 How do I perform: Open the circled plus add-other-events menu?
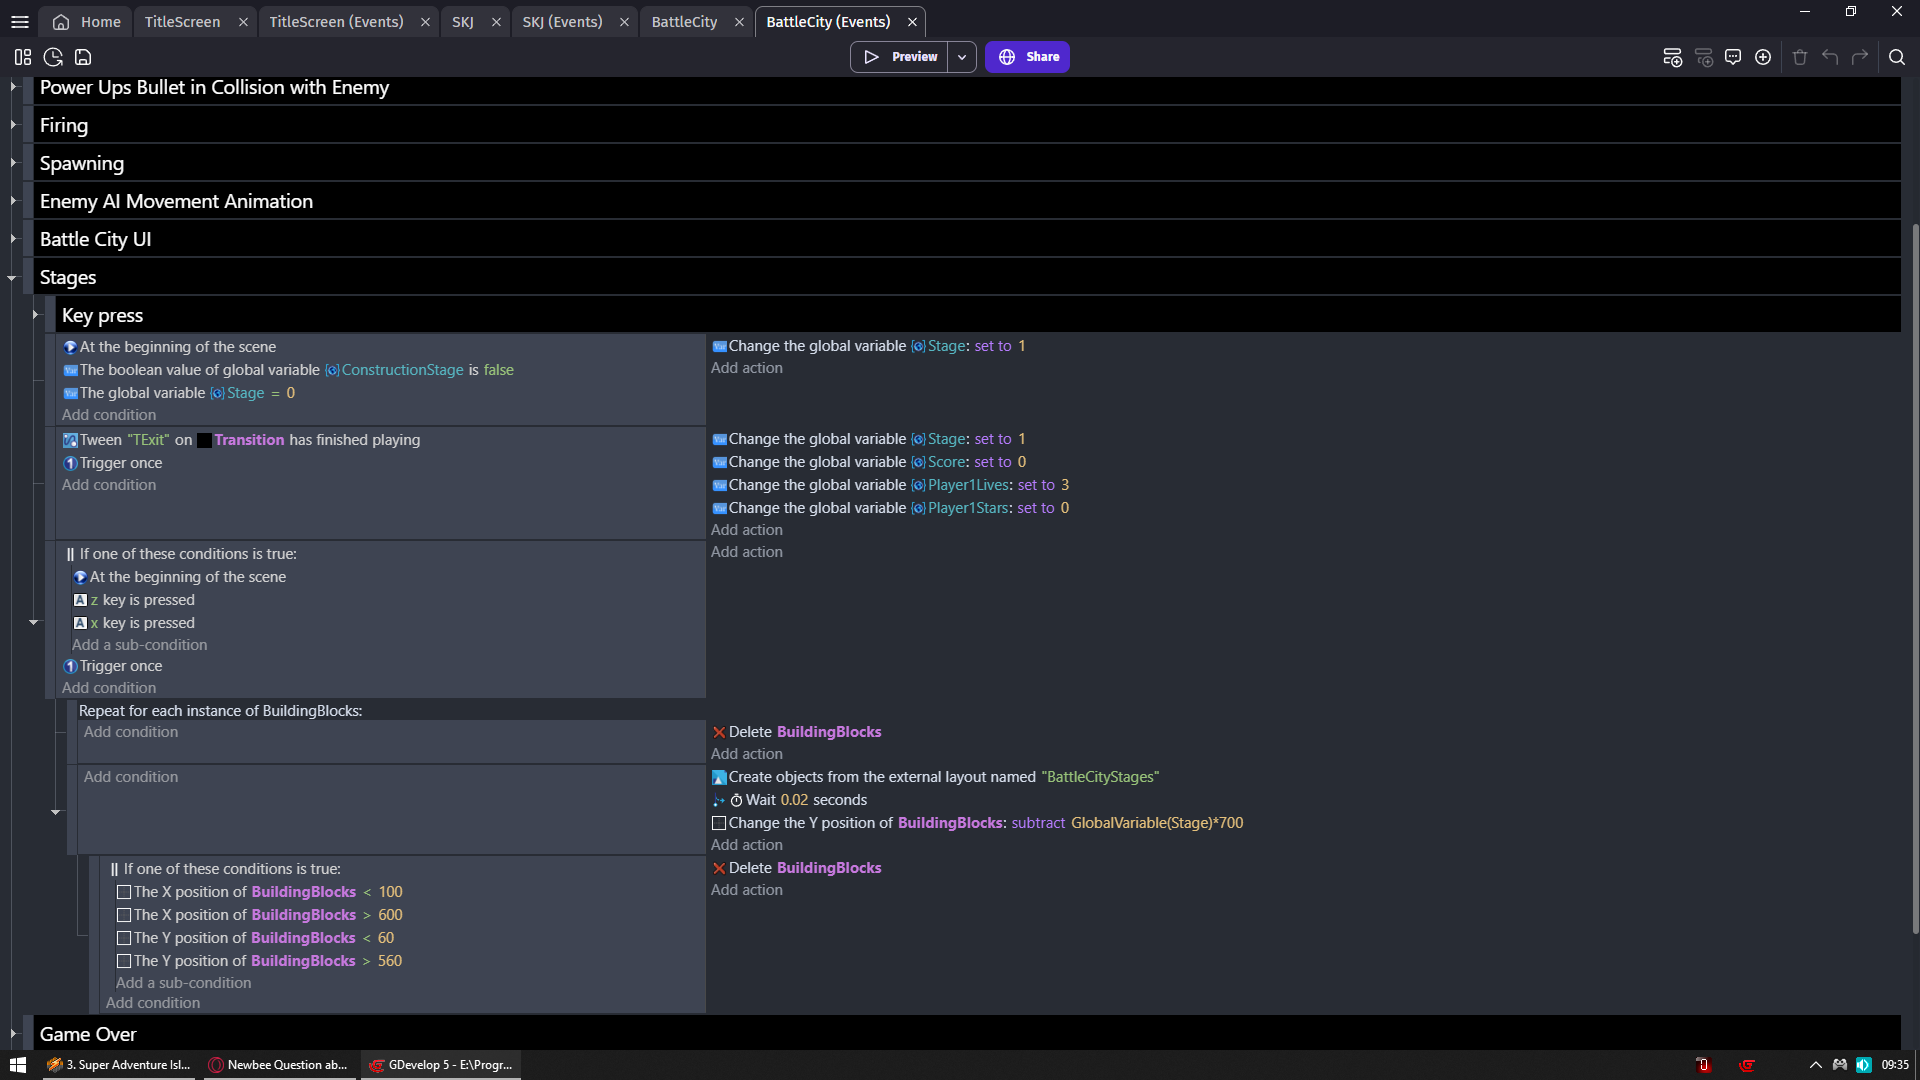[1763, 57]
